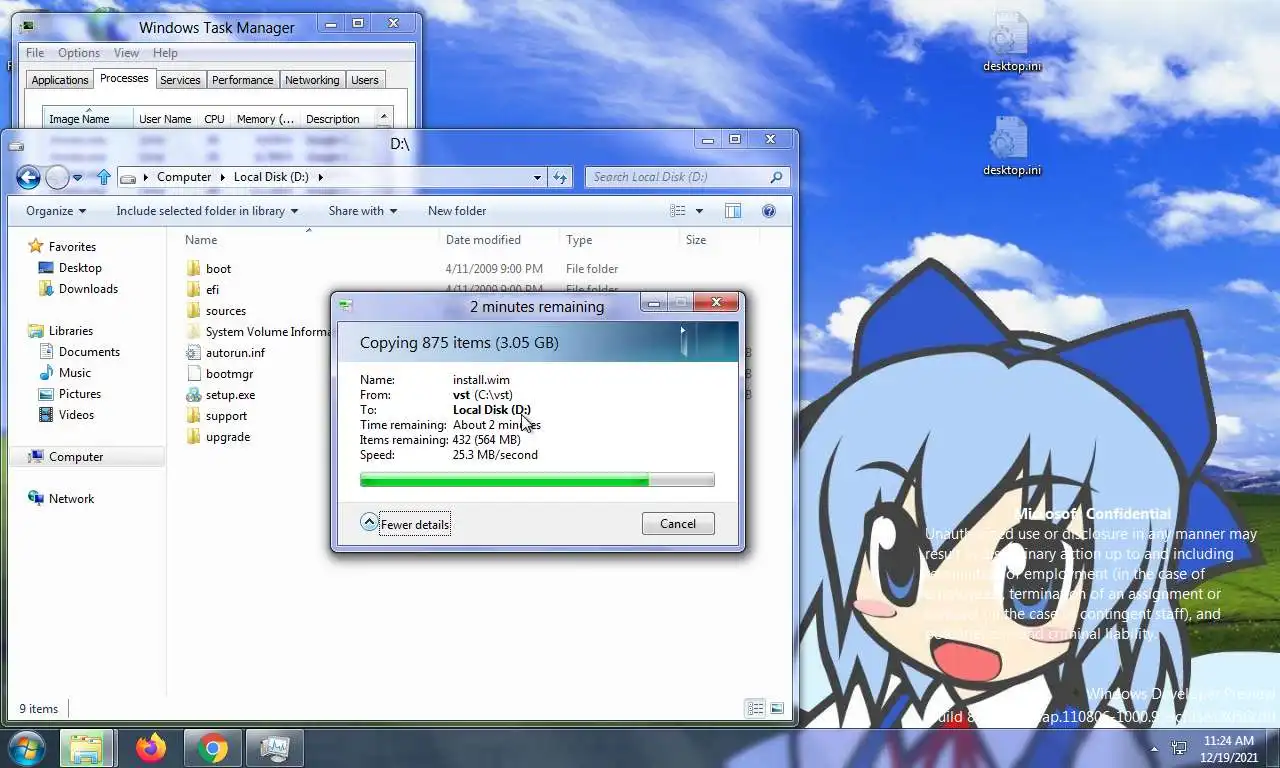Open Pictures library

coord(80,394)
